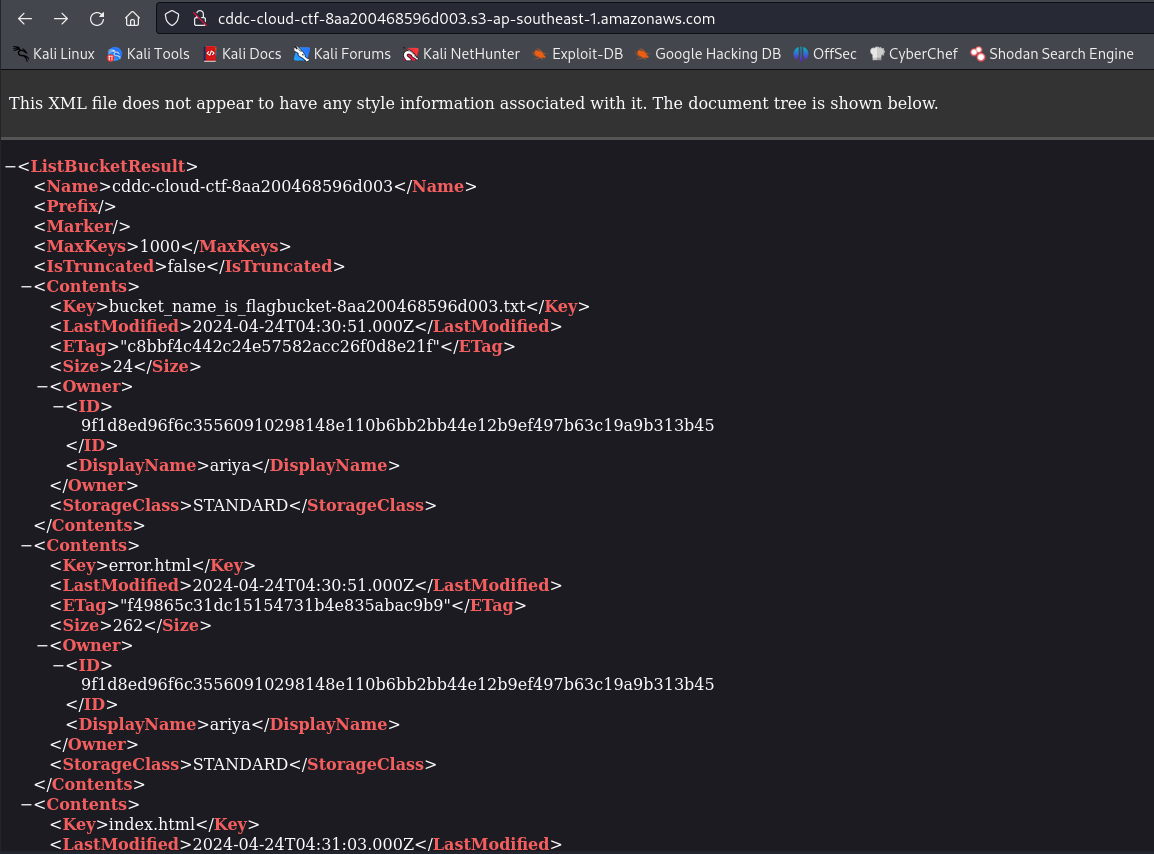1154x854 pixels.
Task: Open the Kali Tools bookmark
Action: [148, 54]
